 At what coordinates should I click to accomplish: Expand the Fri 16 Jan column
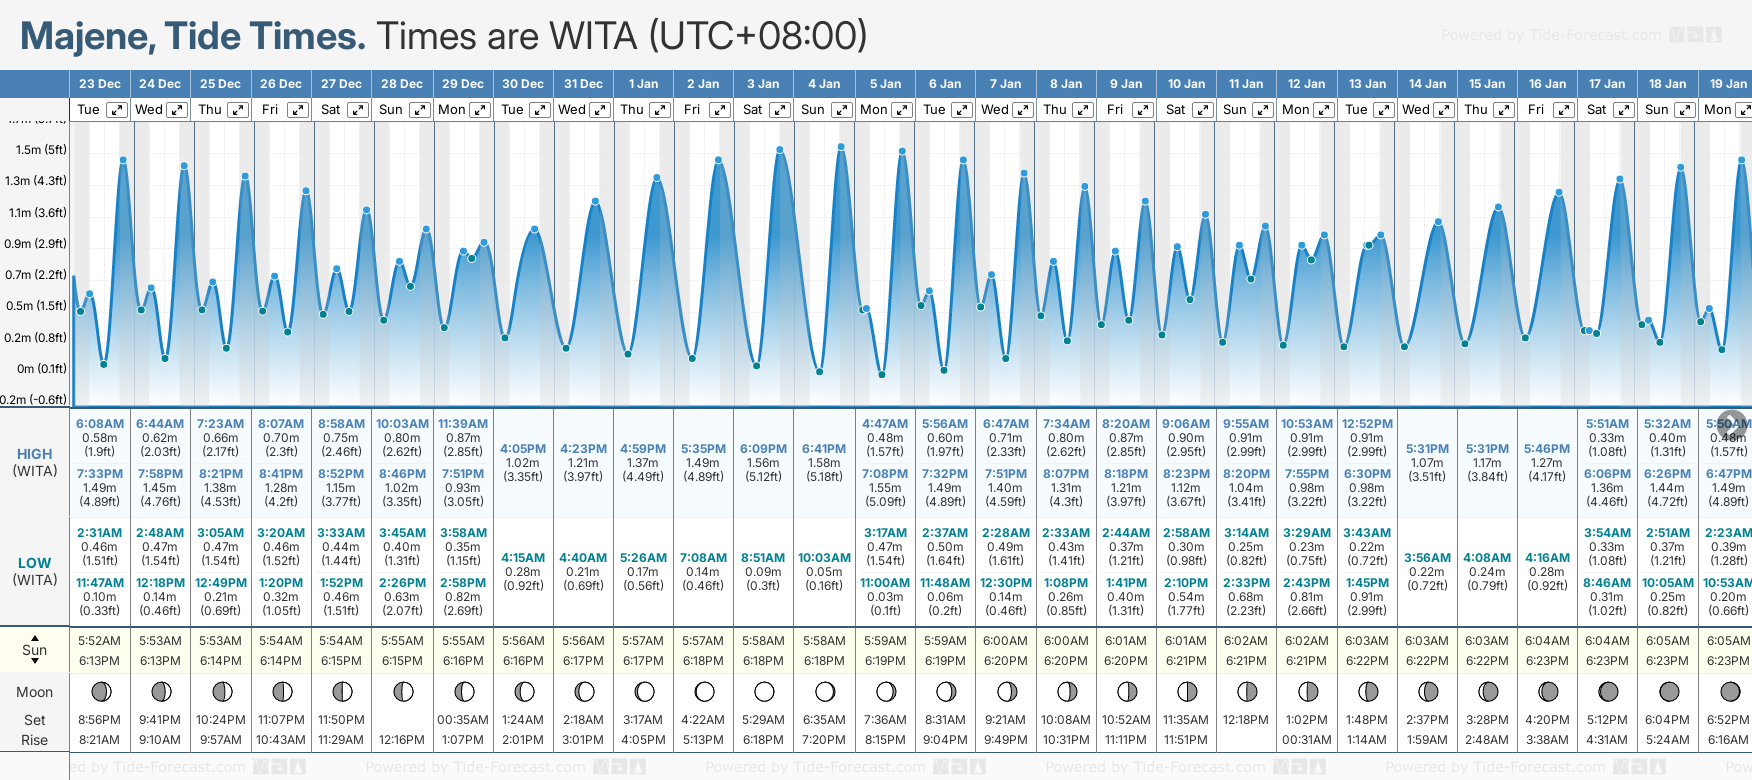pos(1564,110)
